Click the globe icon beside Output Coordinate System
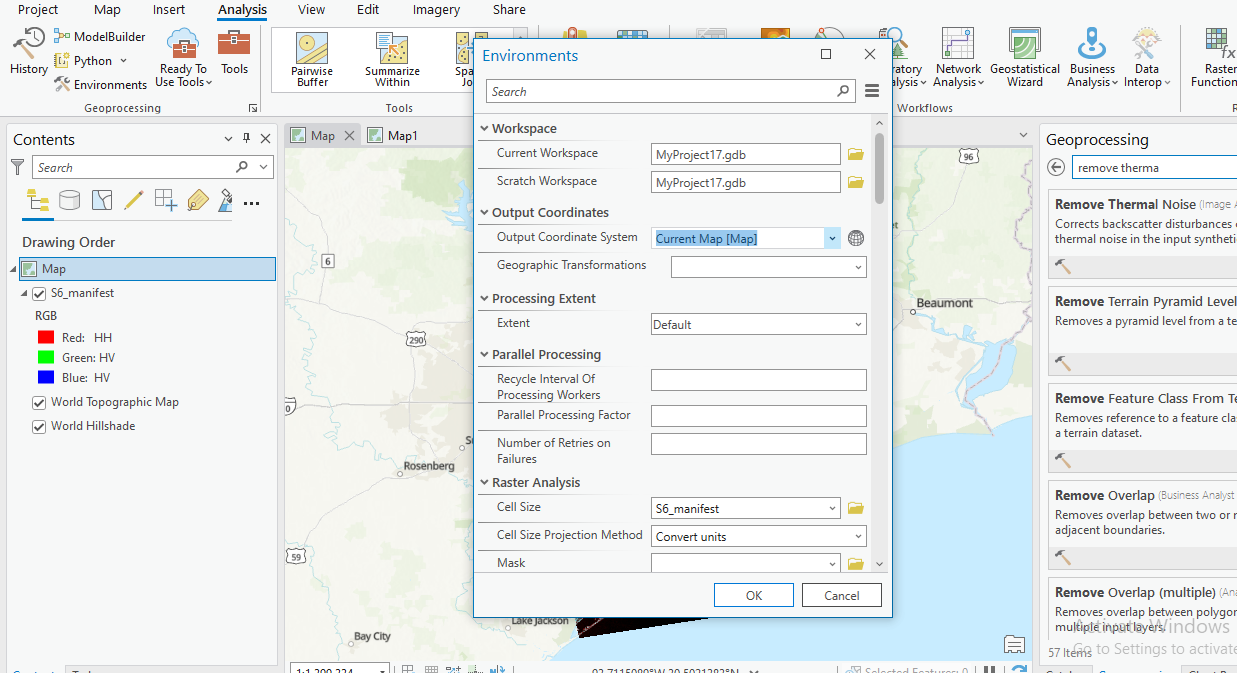The width and height of the screenshot is (1237, 673). pyautogui.click(x=855, y=238)
